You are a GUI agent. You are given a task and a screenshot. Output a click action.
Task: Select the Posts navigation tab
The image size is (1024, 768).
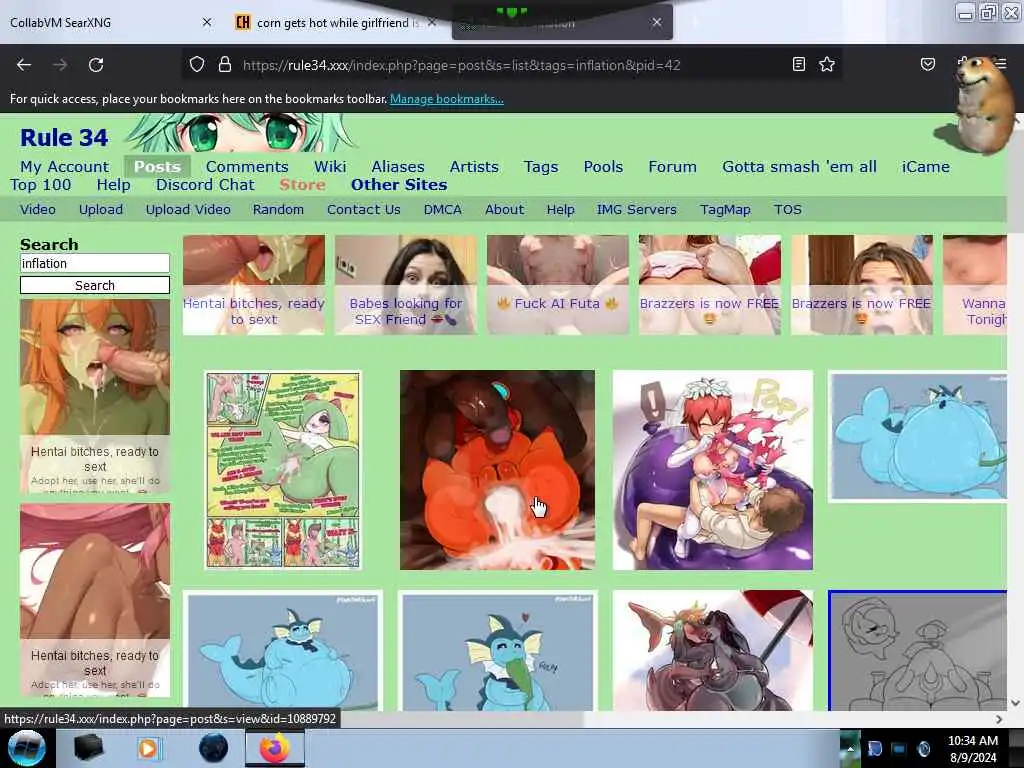(x=157, y=167)
